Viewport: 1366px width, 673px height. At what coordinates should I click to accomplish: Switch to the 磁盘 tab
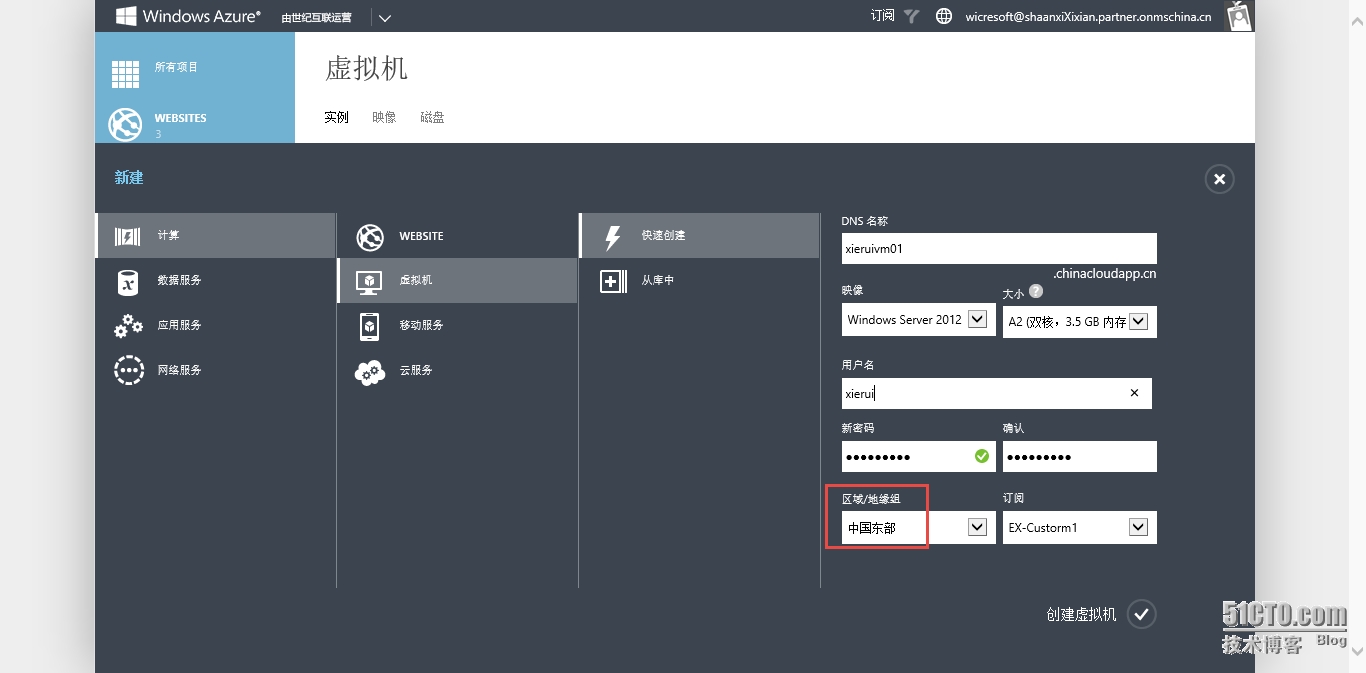click(x=432, y=117)
